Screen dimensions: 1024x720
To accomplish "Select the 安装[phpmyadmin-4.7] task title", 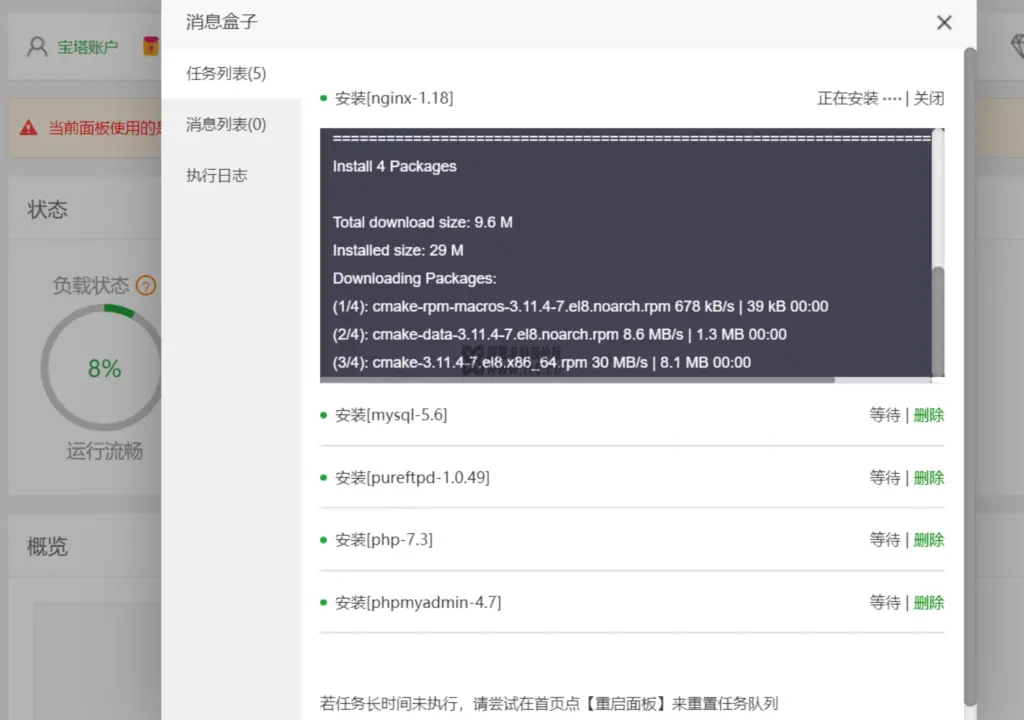I will pos(418,602).
